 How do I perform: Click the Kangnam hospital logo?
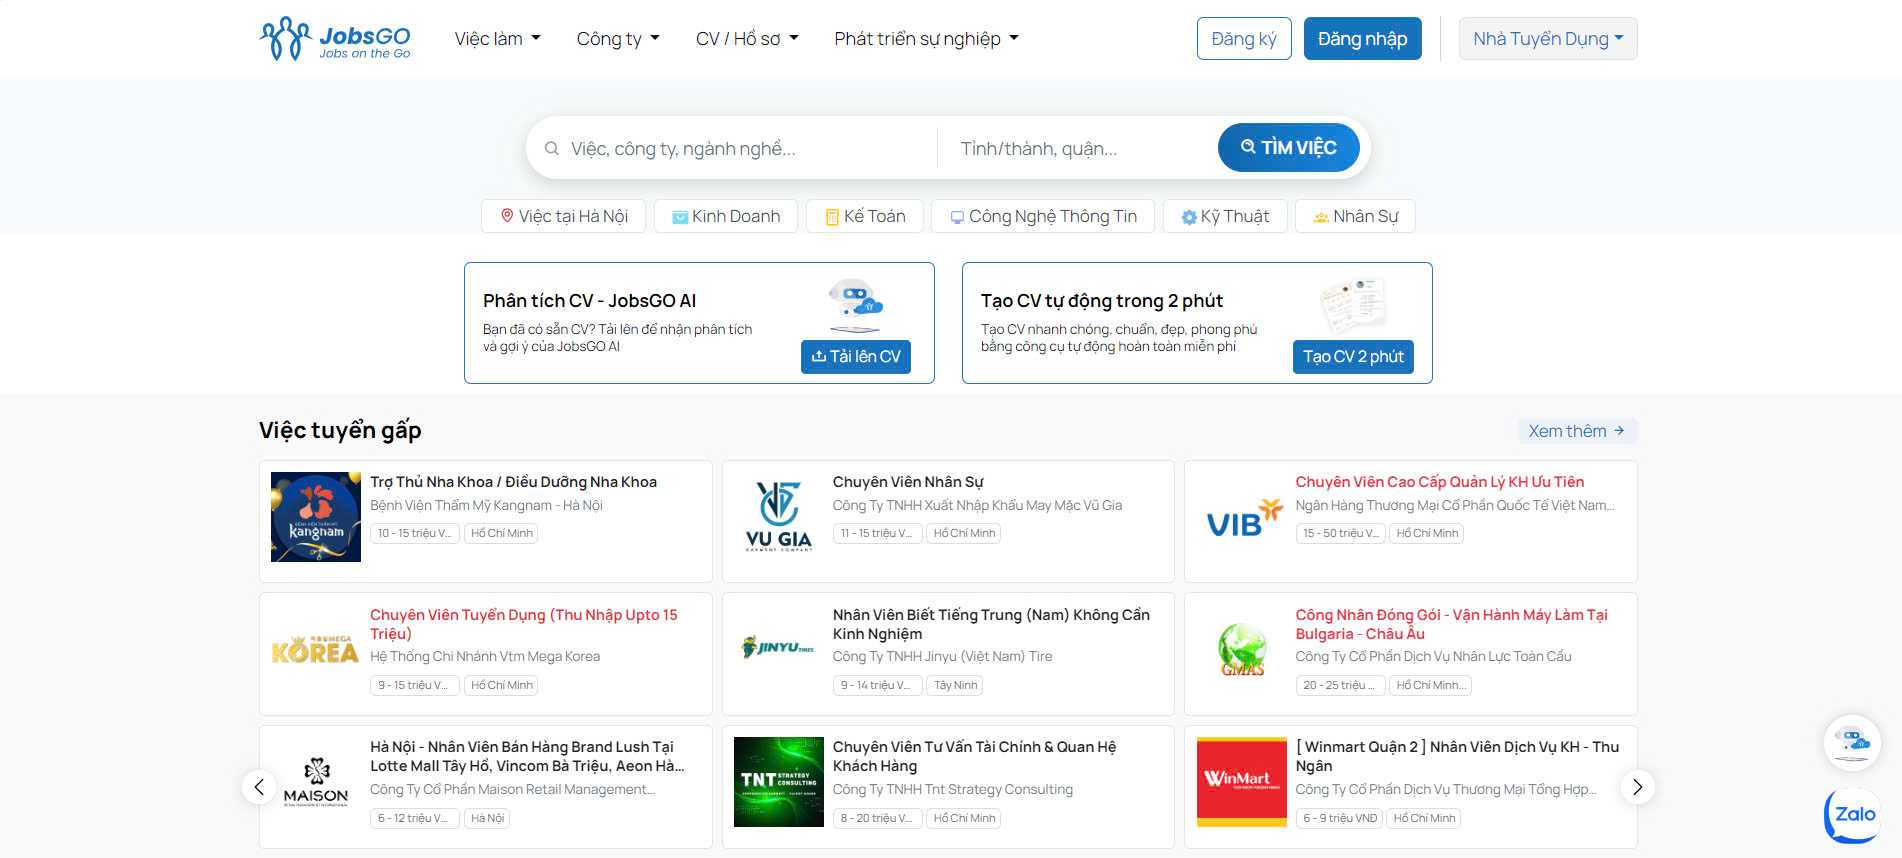[x=316, y=517]
